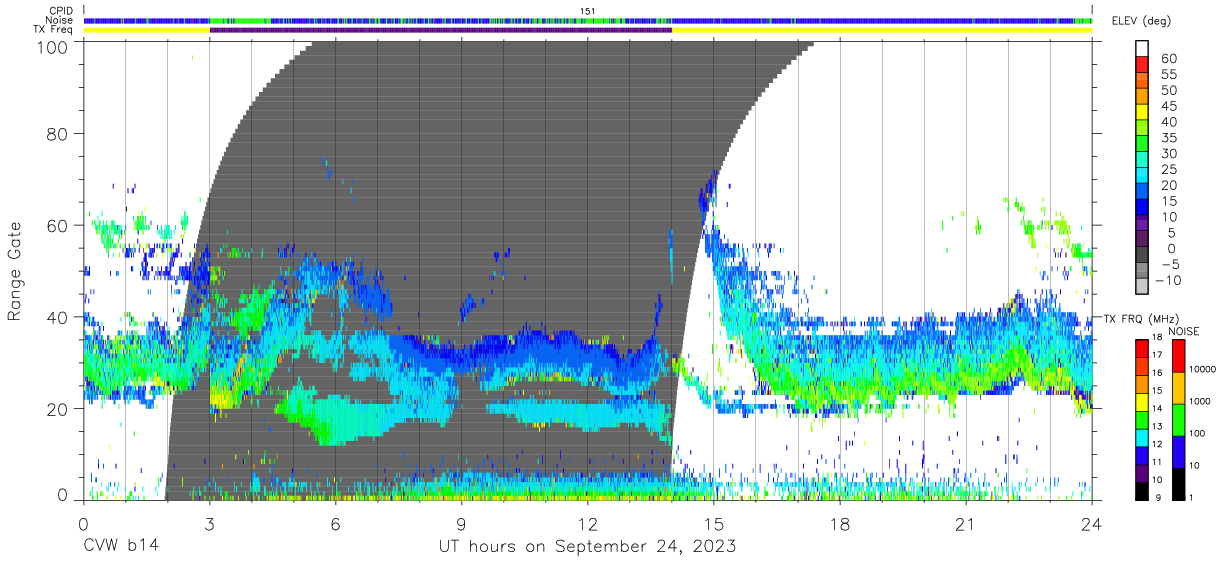Image resolution: width=1228 pixels, height=567 pixels.
Task: Click the y-axis tick label '80'
Action: pos(59,134)
